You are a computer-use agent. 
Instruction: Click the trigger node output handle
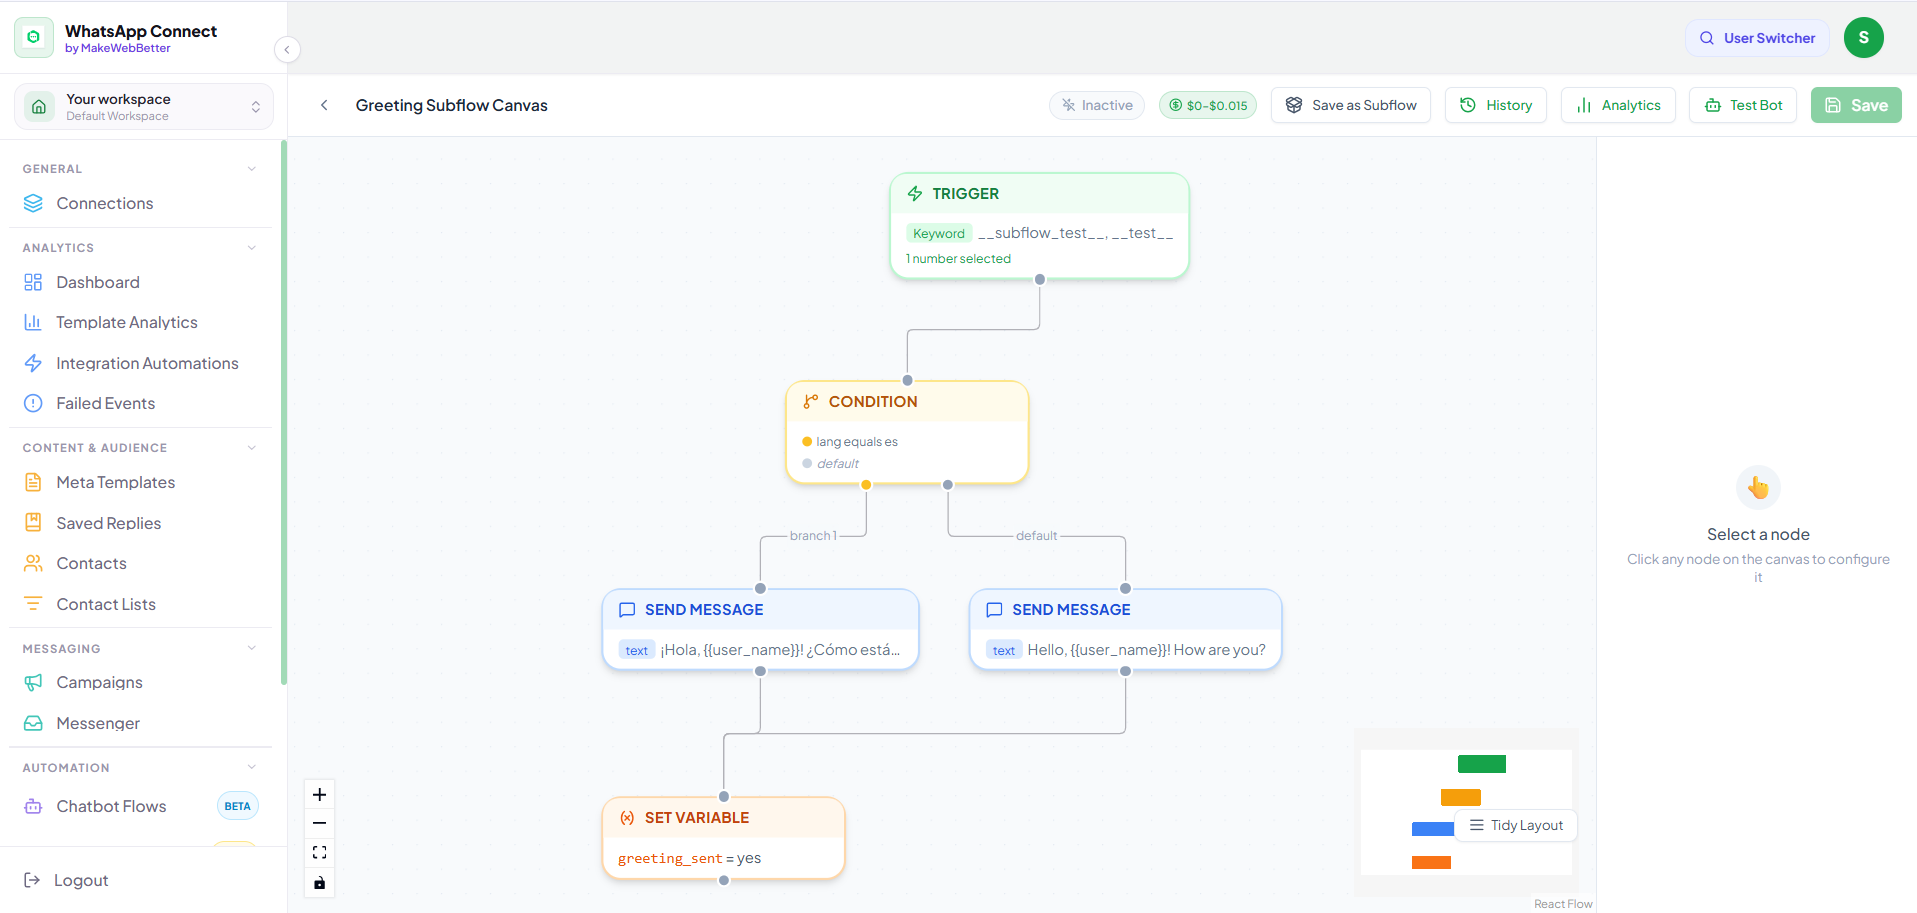click(1040, 280)
